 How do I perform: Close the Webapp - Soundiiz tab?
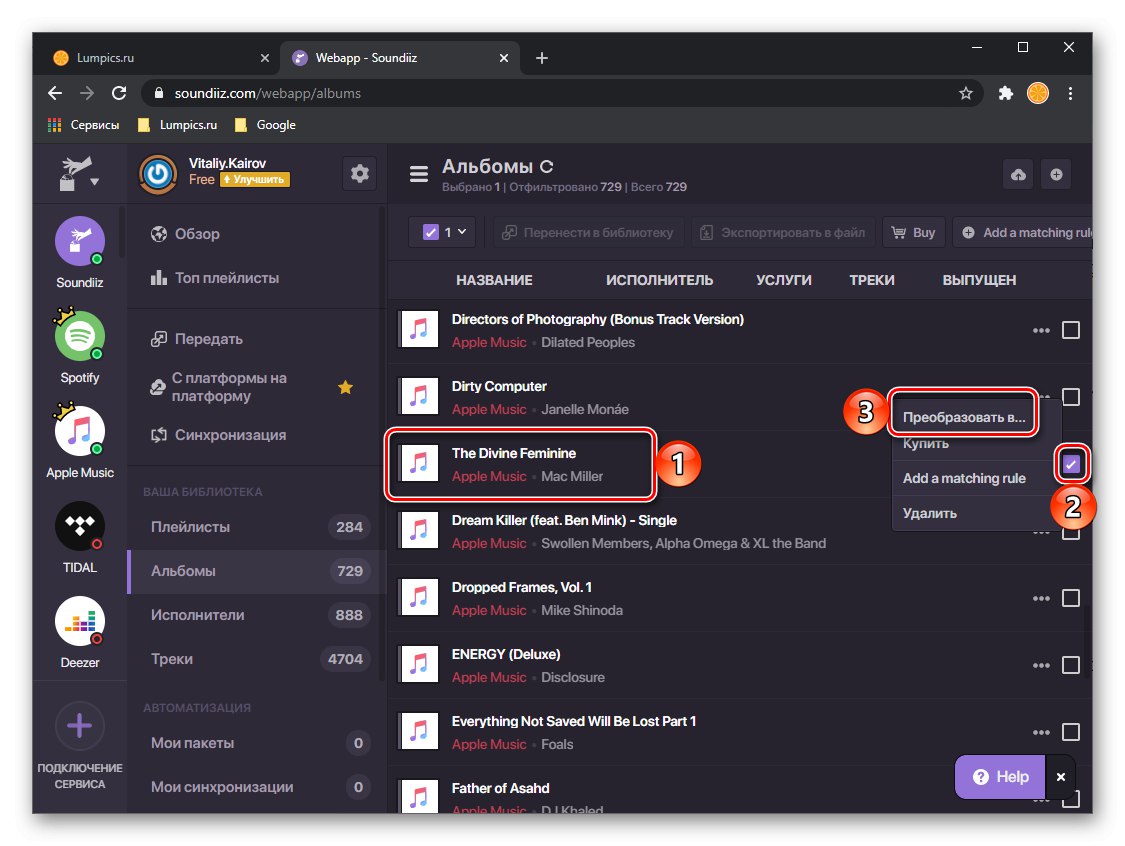coord(504,58)
